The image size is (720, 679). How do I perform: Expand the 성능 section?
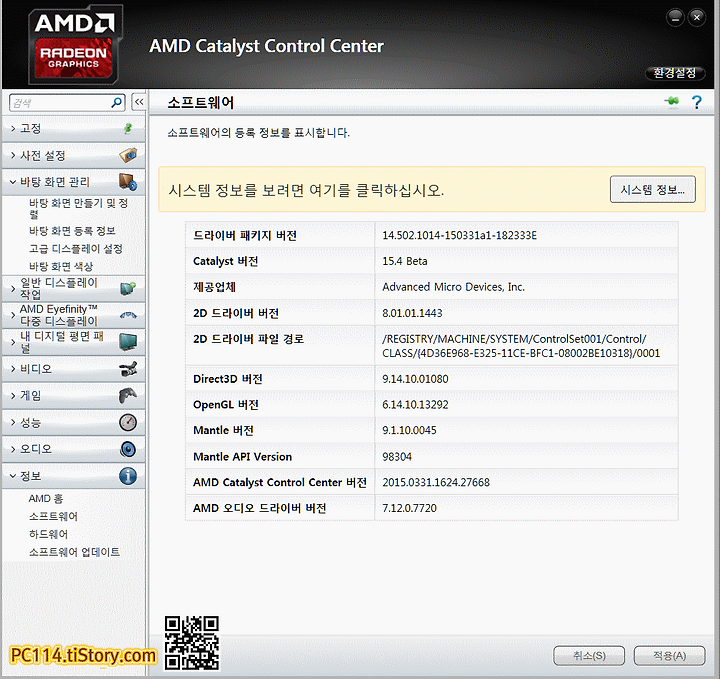[x=73, y=422]
